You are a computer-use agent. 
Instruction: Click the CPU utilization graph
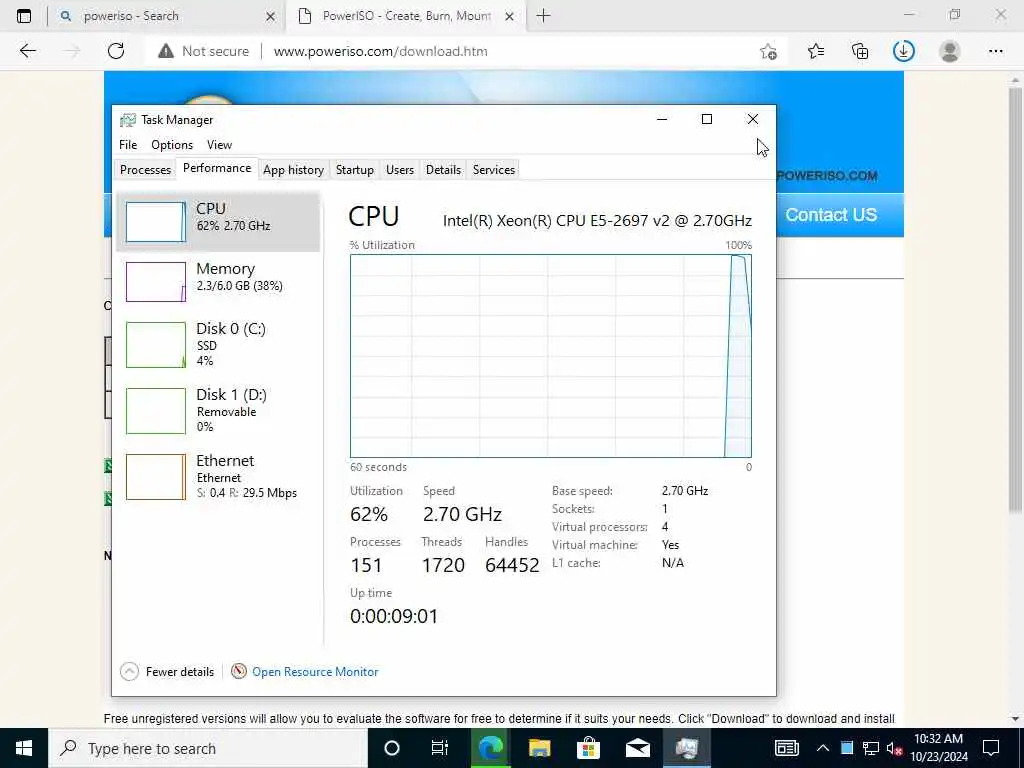tap(551, 356)
